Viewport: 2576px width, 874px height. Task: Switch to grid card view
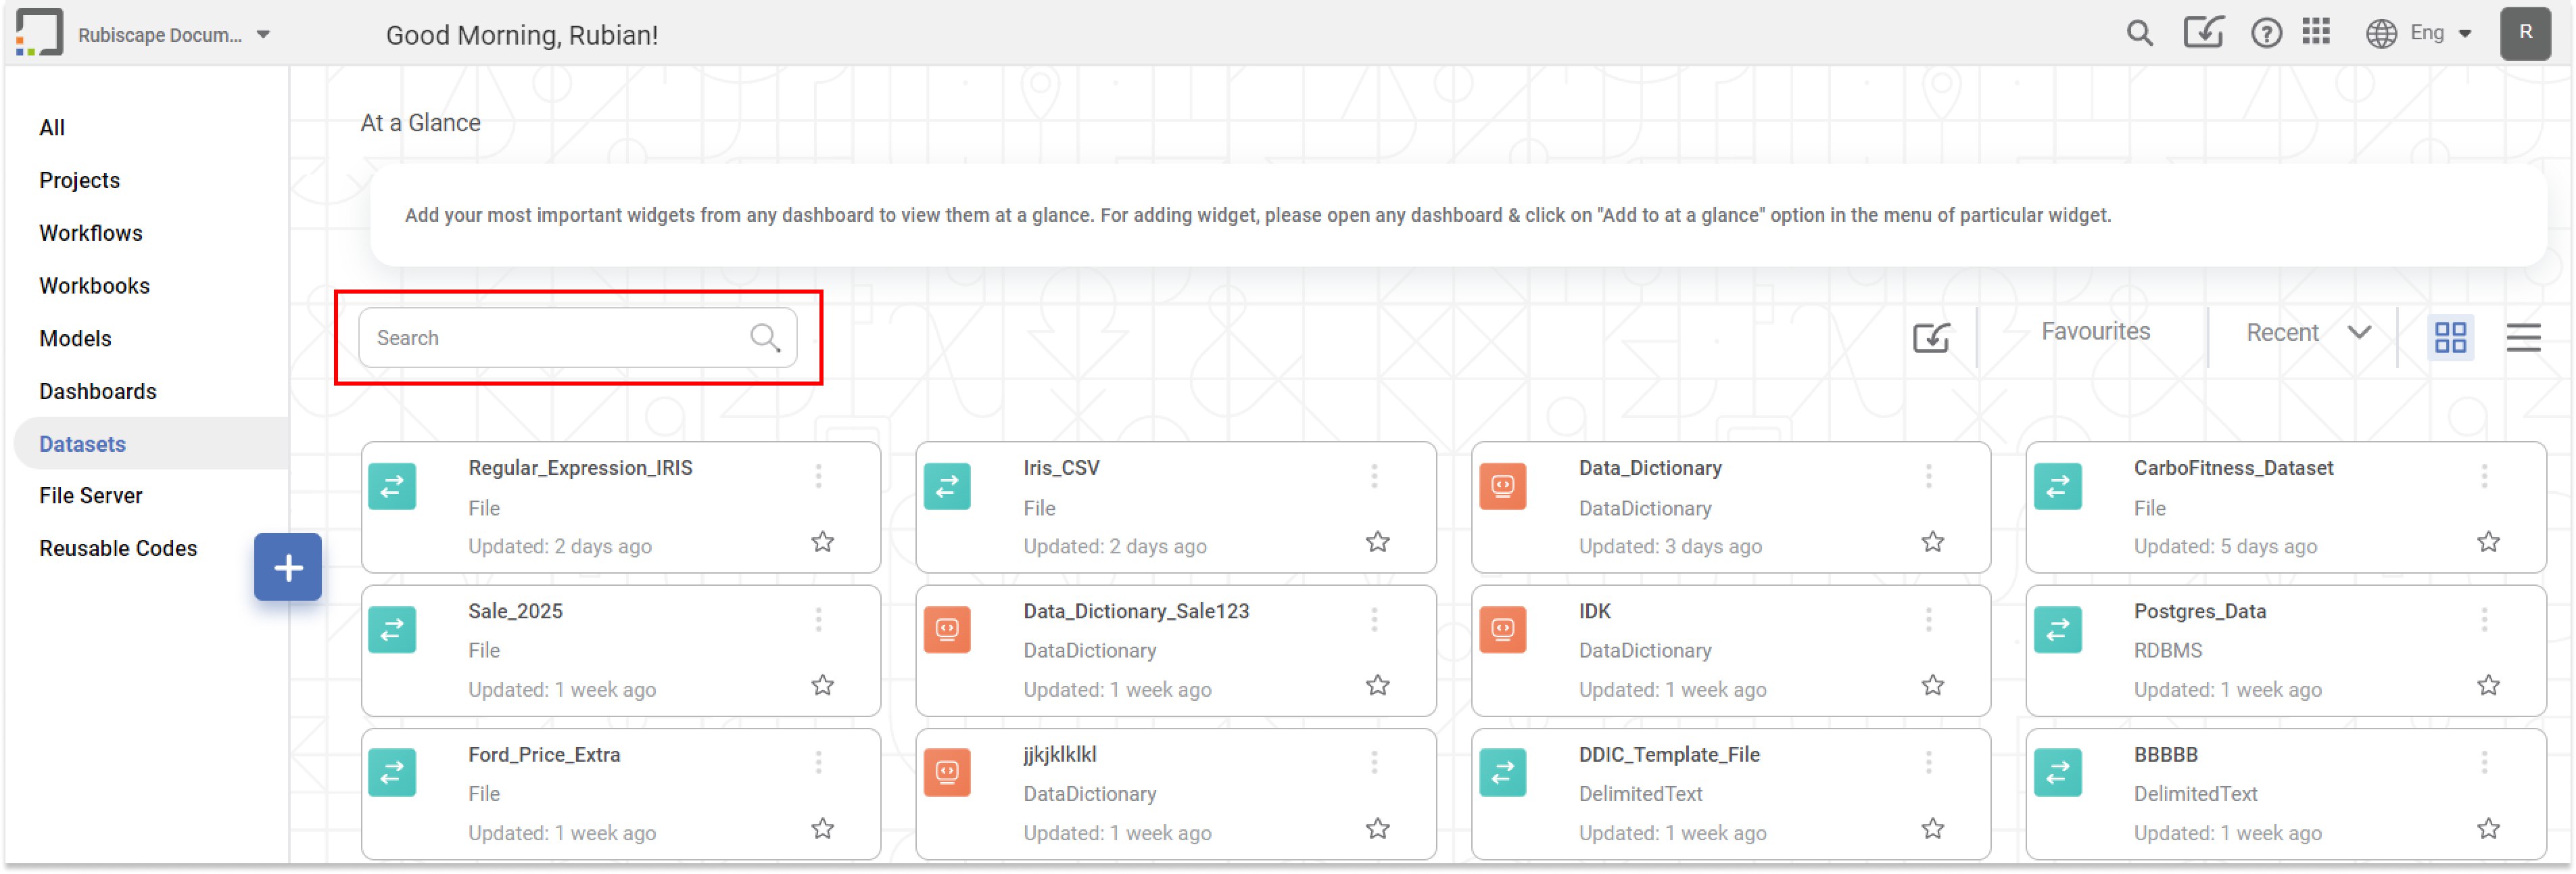(2450, 337)
